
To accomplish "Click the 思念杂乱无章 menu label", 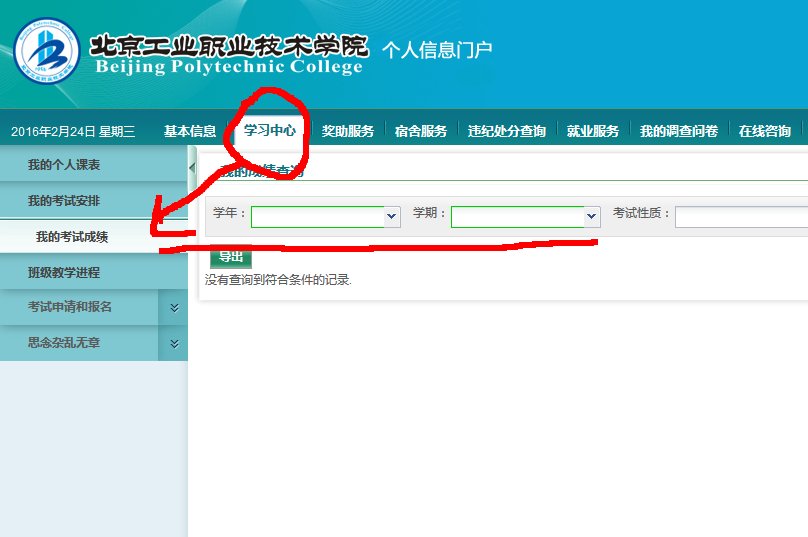I will (64, 343).
